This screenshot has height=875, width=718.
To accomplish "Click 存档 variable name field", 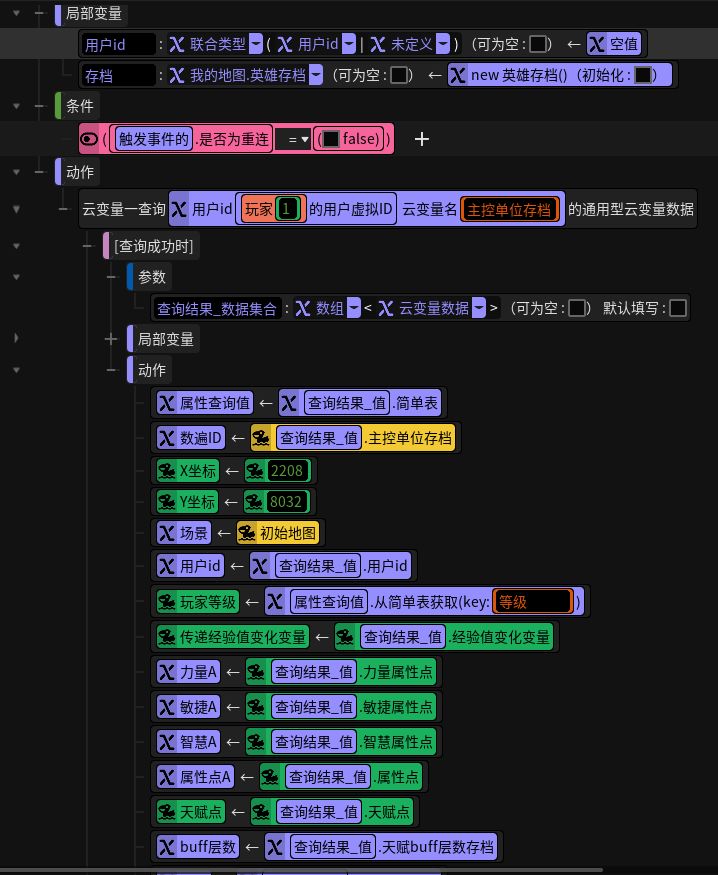I will pos(118,75).
